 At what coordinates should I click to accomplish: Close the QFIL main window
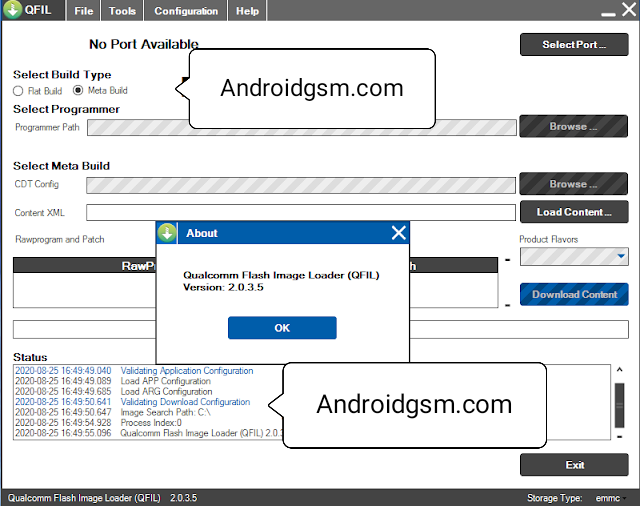coord(630,9)
